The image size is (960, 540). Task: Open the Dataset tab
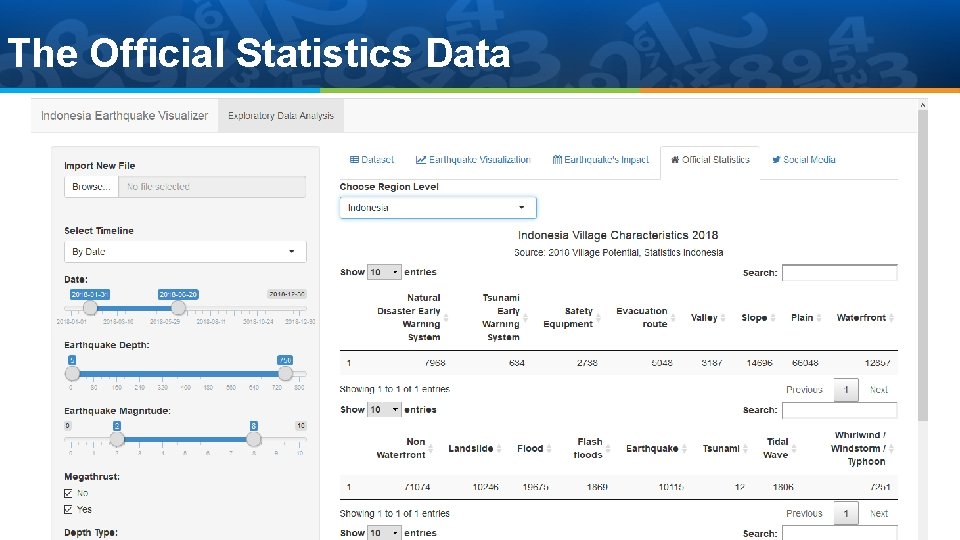[372, 160]
